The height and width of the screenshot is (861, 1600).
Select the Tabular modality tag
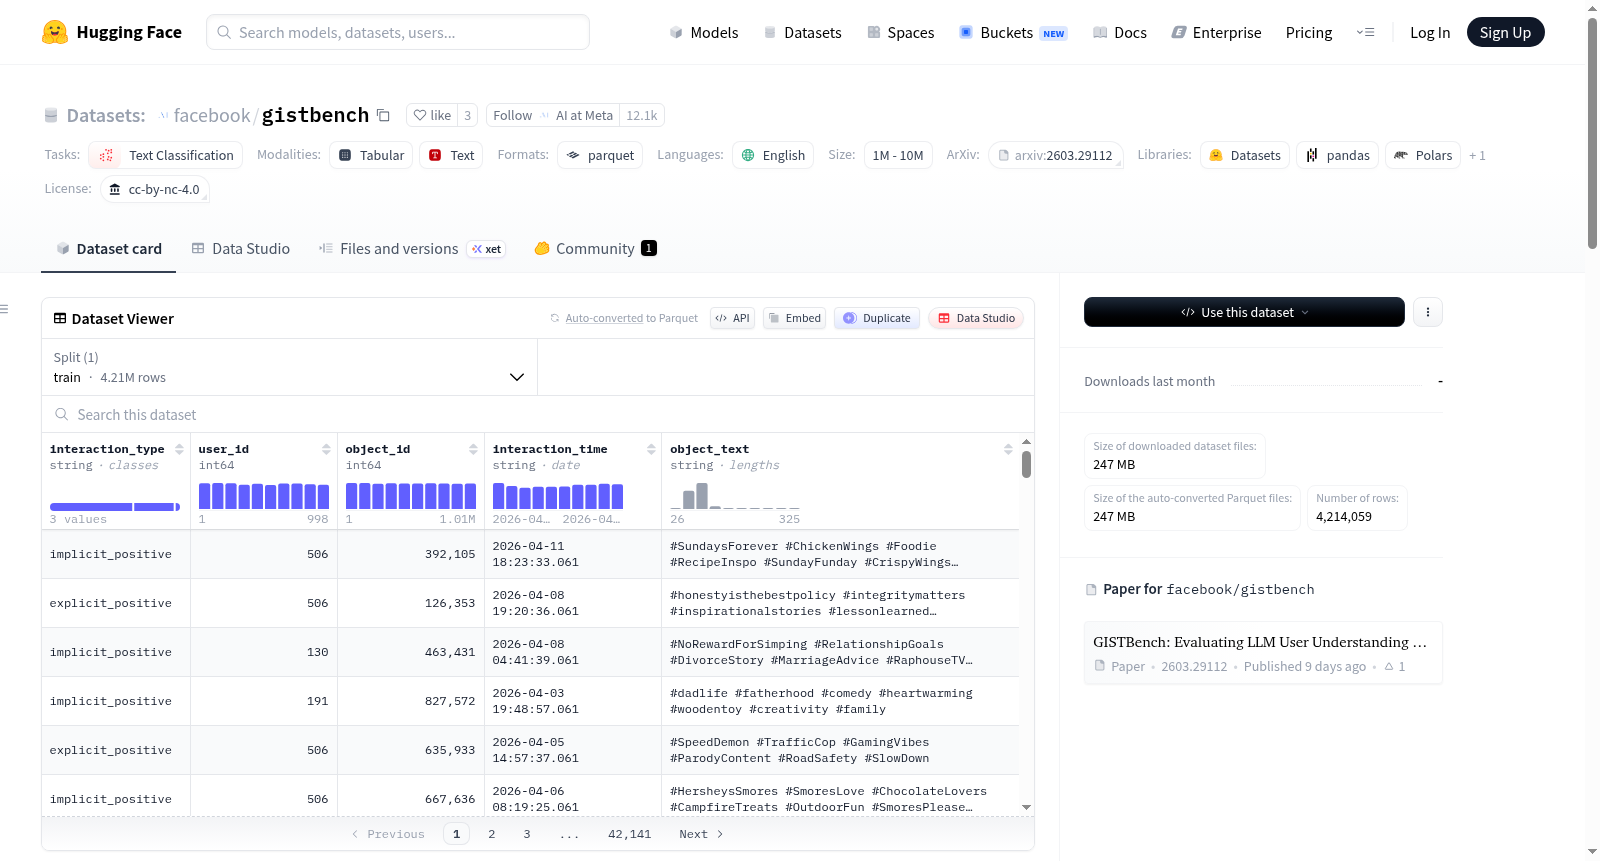(371, 155)
